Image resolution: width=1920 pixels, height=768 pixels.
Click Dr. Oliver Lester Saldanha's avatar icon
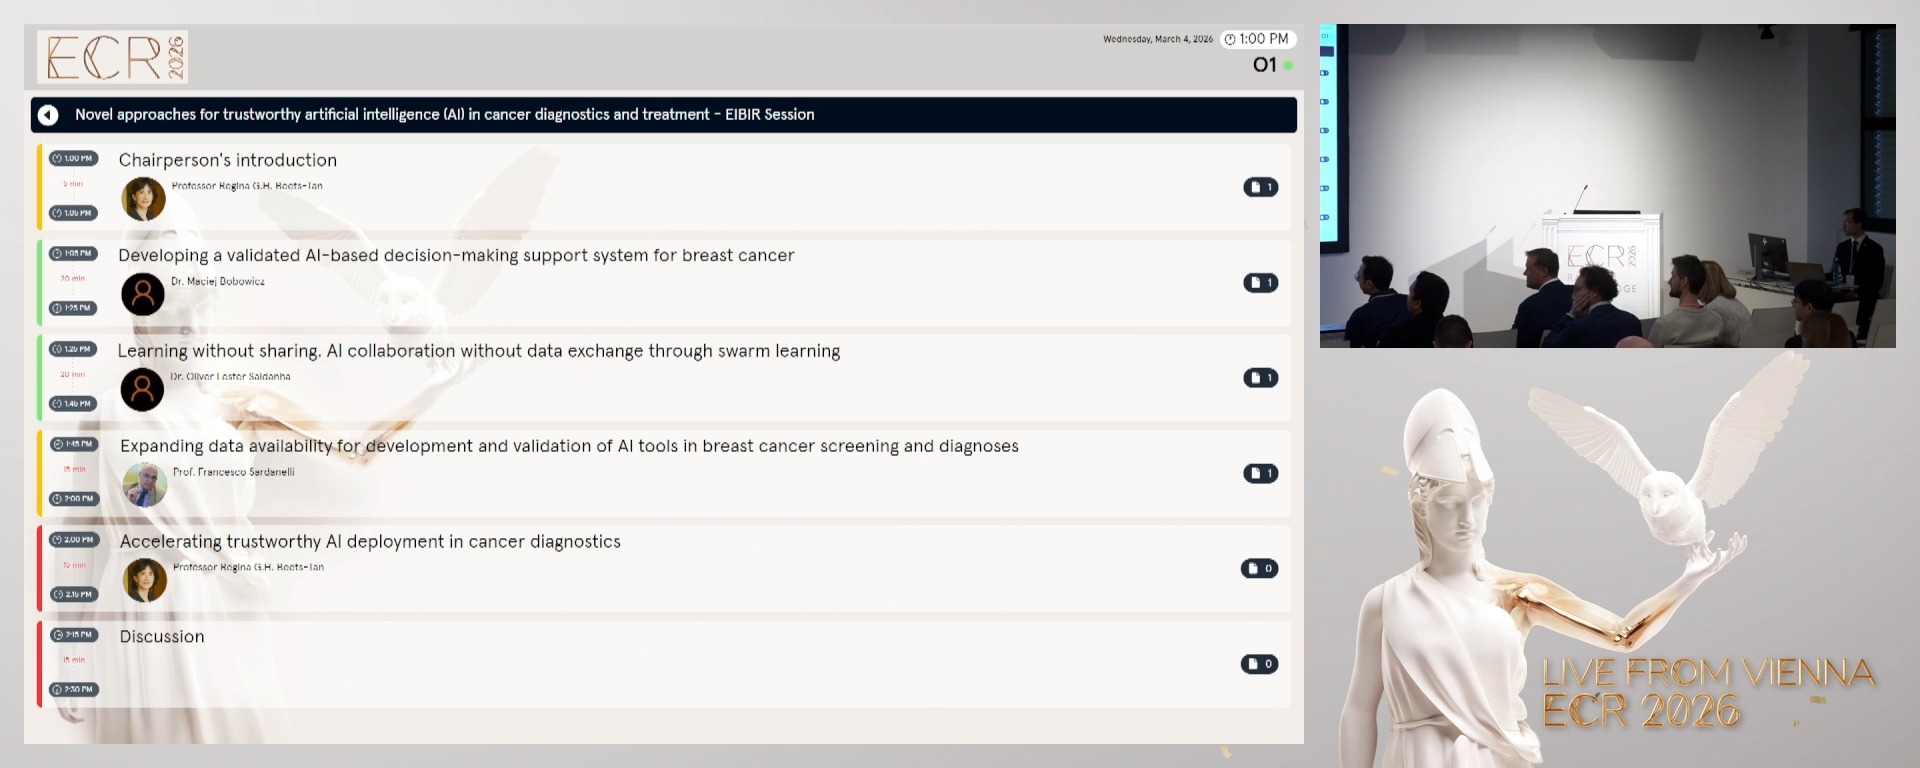[143, 390]
